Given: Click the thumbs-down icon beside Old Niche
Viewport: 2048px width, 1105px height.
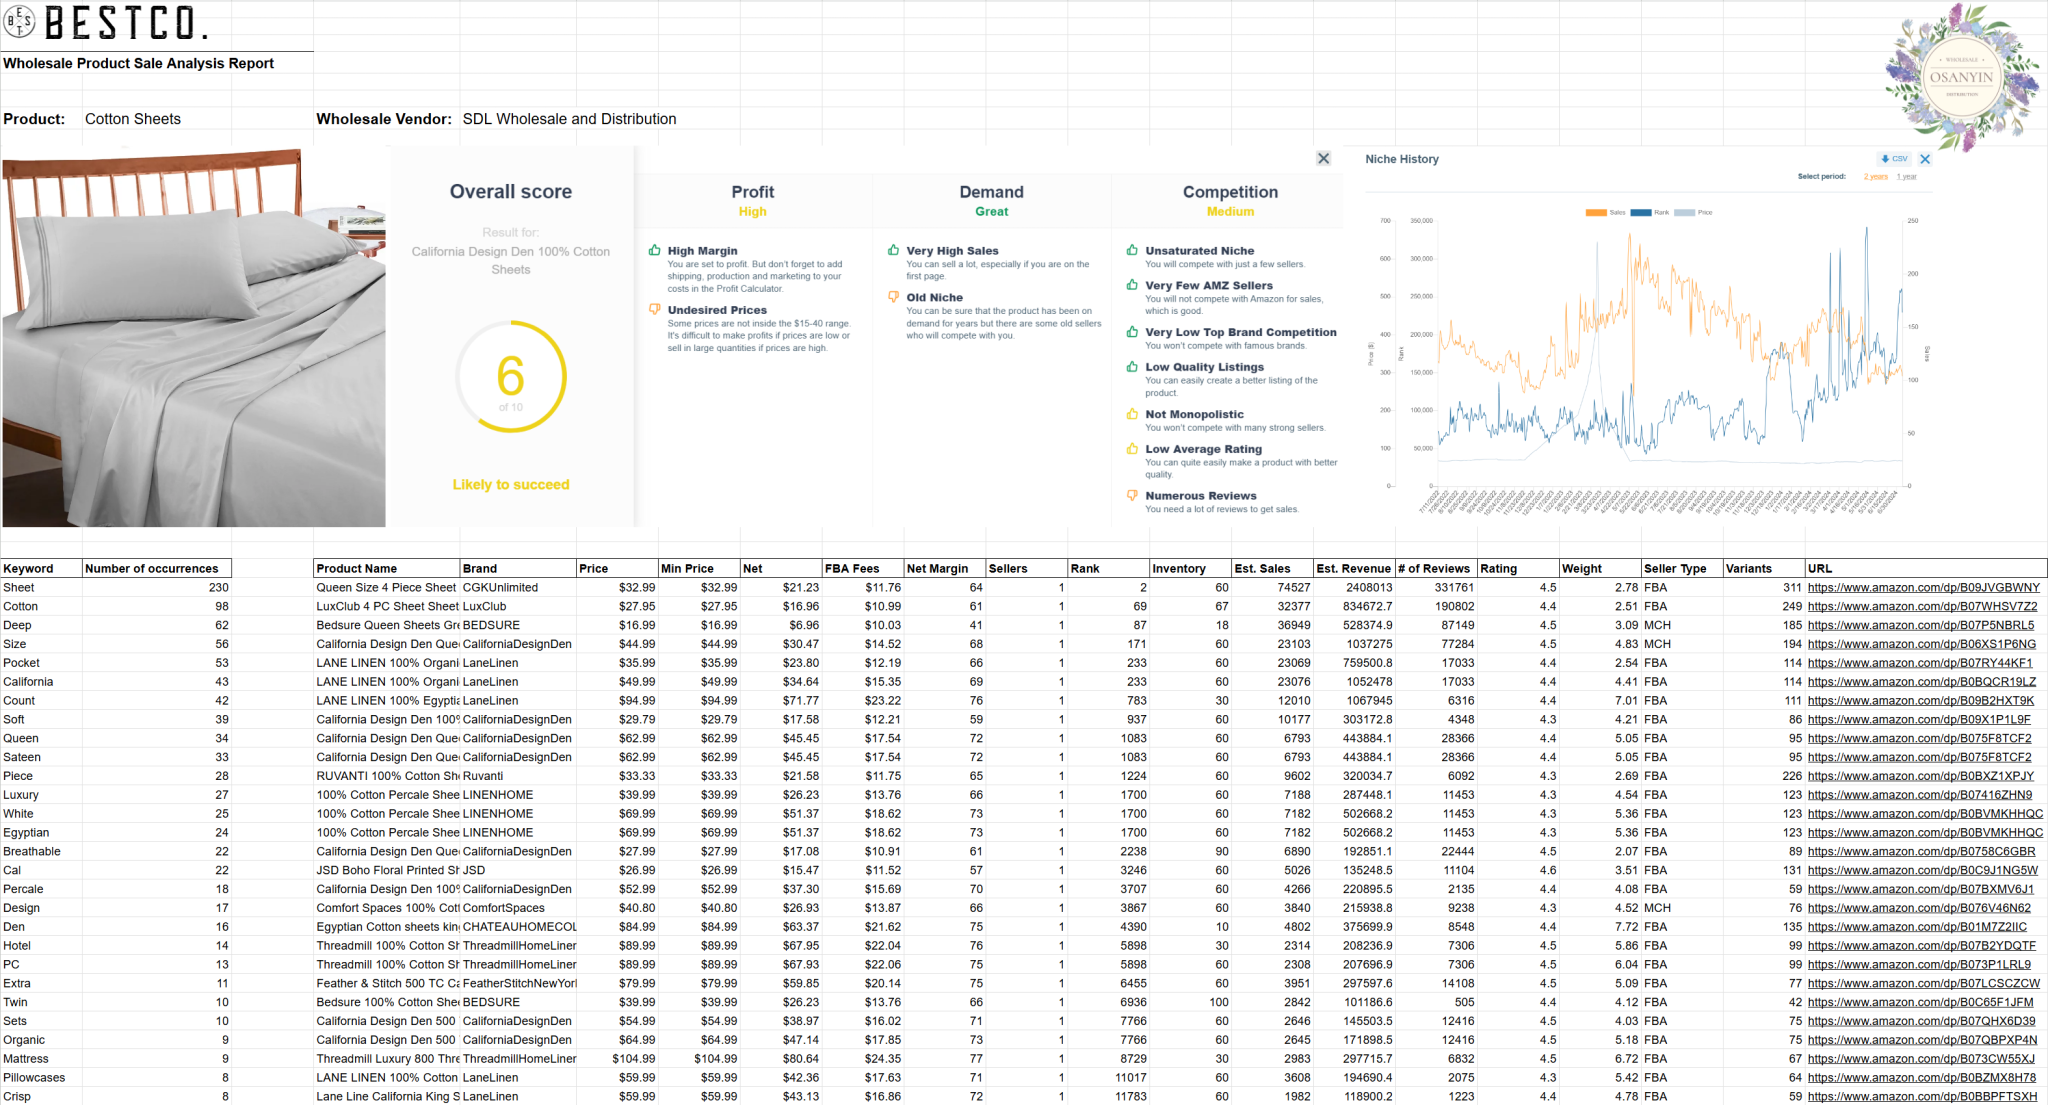Looking at the screenshot, I should coord(893,297).
